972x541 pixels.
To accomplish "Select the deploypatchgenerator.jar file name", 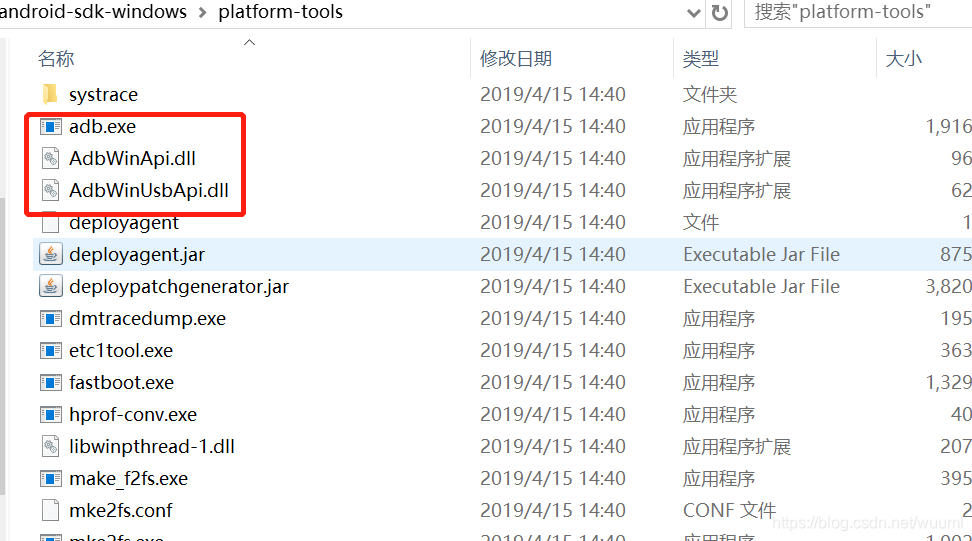I will pyautogui.click(x=179, y=287).
